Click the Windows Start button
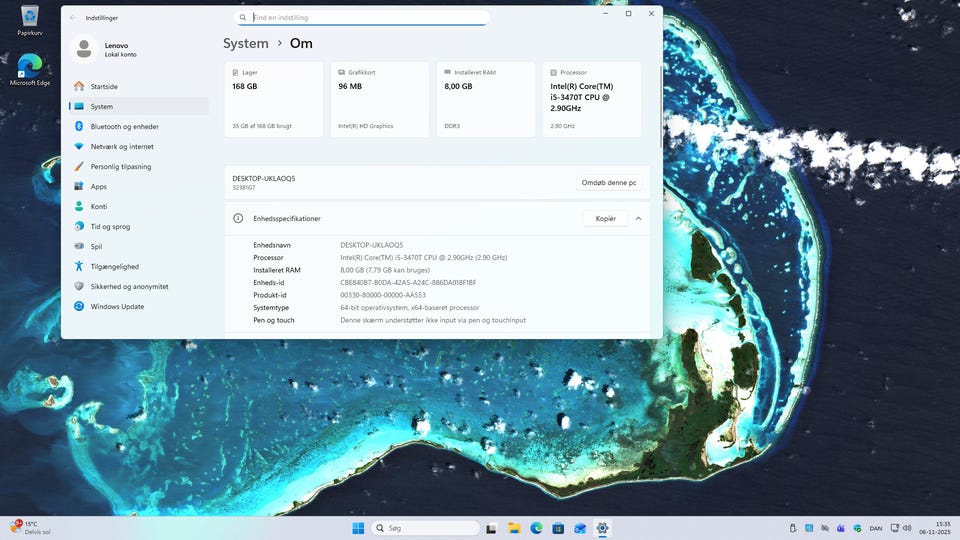 358,528
